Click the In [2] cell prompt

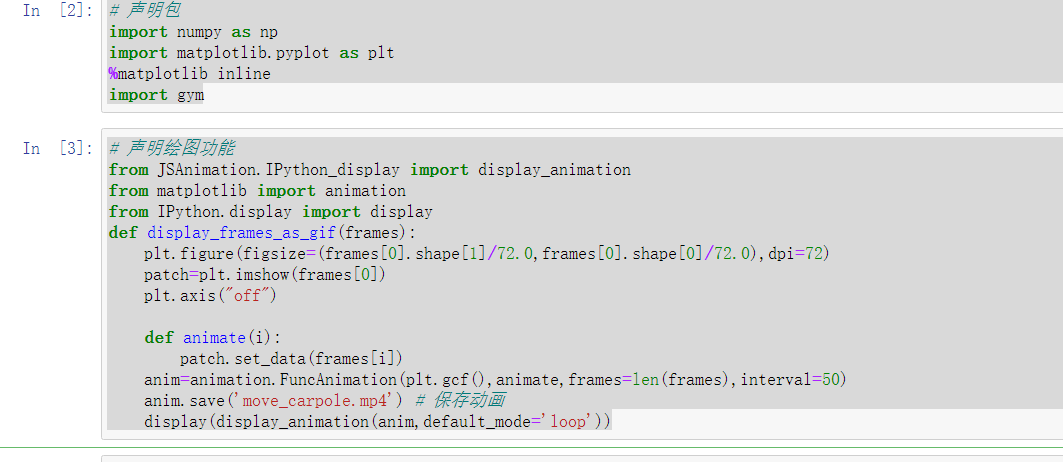click(x=58, y=11)
